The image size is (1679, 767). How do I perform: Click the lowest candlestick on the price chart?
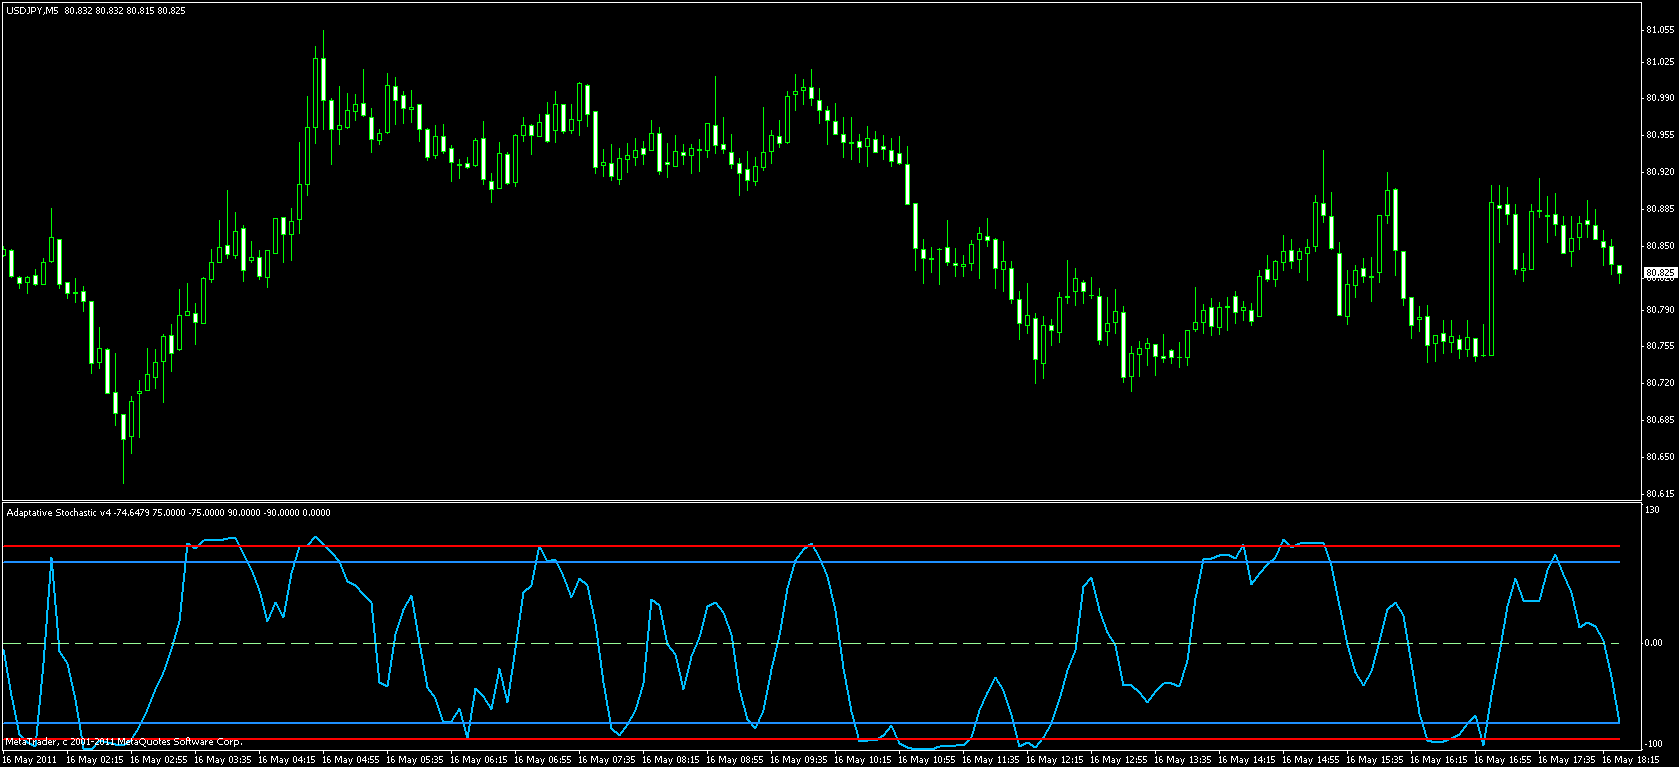coord(124,428)
